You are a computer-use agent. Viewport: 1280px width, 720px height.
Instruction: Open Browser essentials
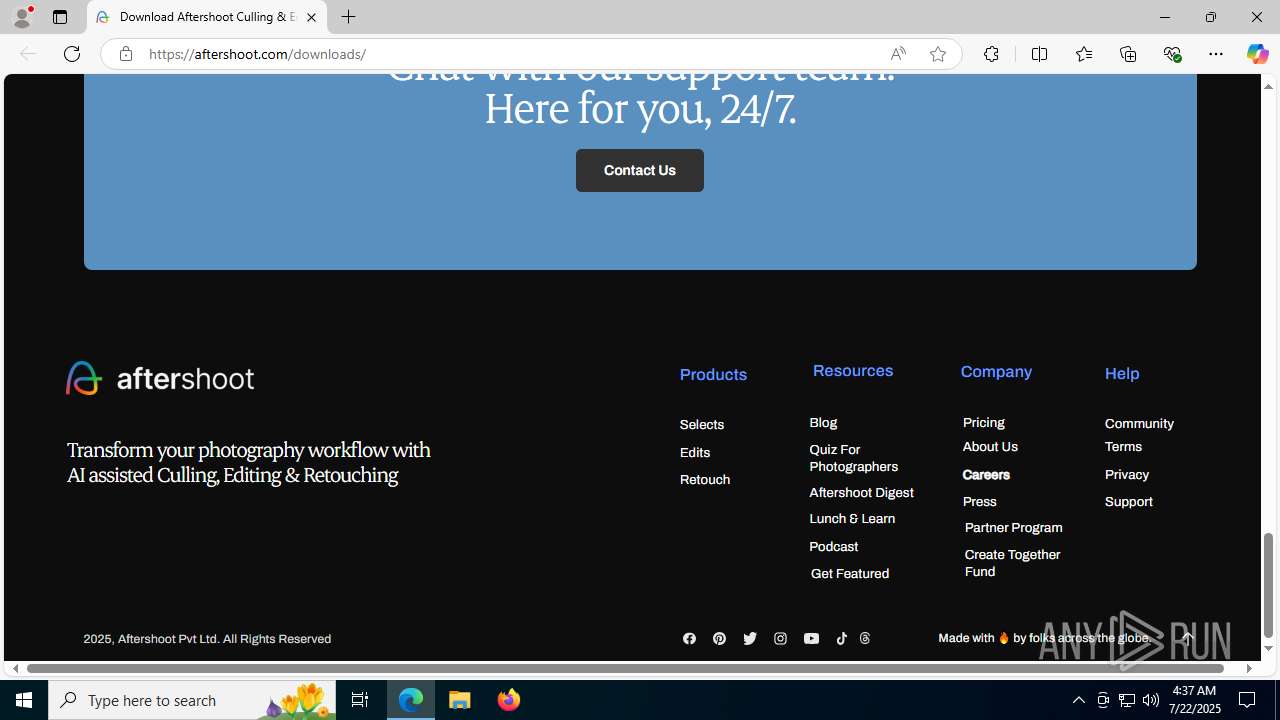[x=1172, y=54]
